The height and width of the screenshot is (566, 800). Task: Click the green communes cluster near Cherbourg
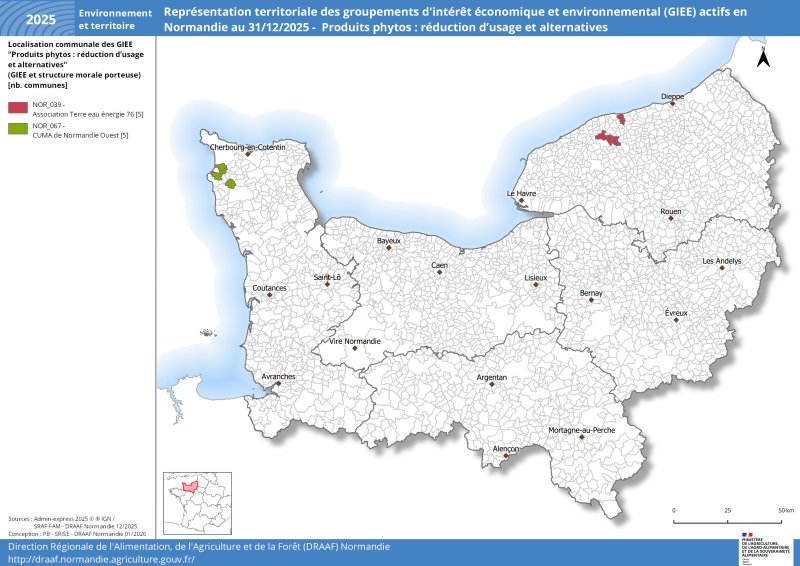(x=222, y=175)
